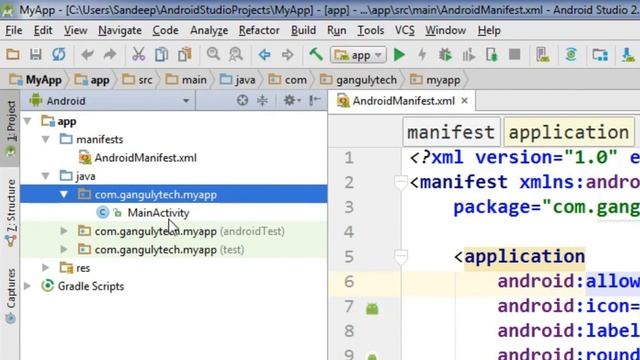This screenshot has width=640, height=360.
Task: Synchronize project with the refresh icon
Action: [58, 54]
